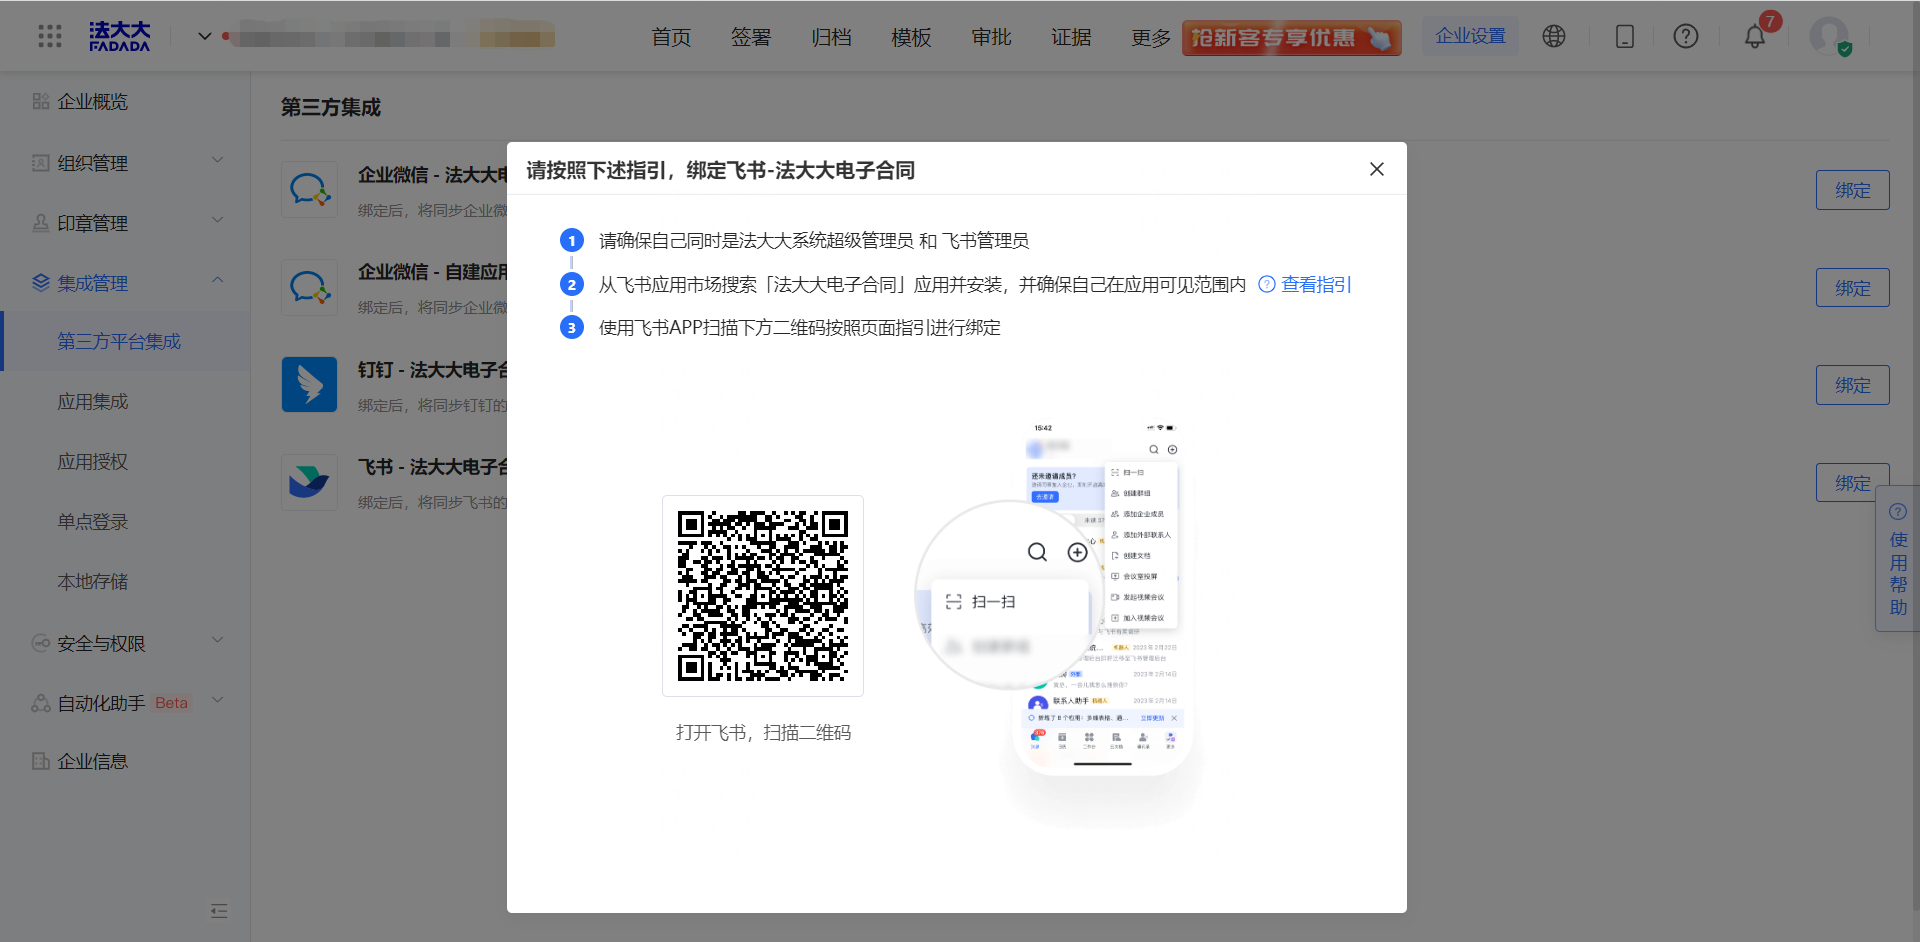This screenshot has height=942, width=1920.
Task: Click the 飞书 app icon
Action: 310,482
